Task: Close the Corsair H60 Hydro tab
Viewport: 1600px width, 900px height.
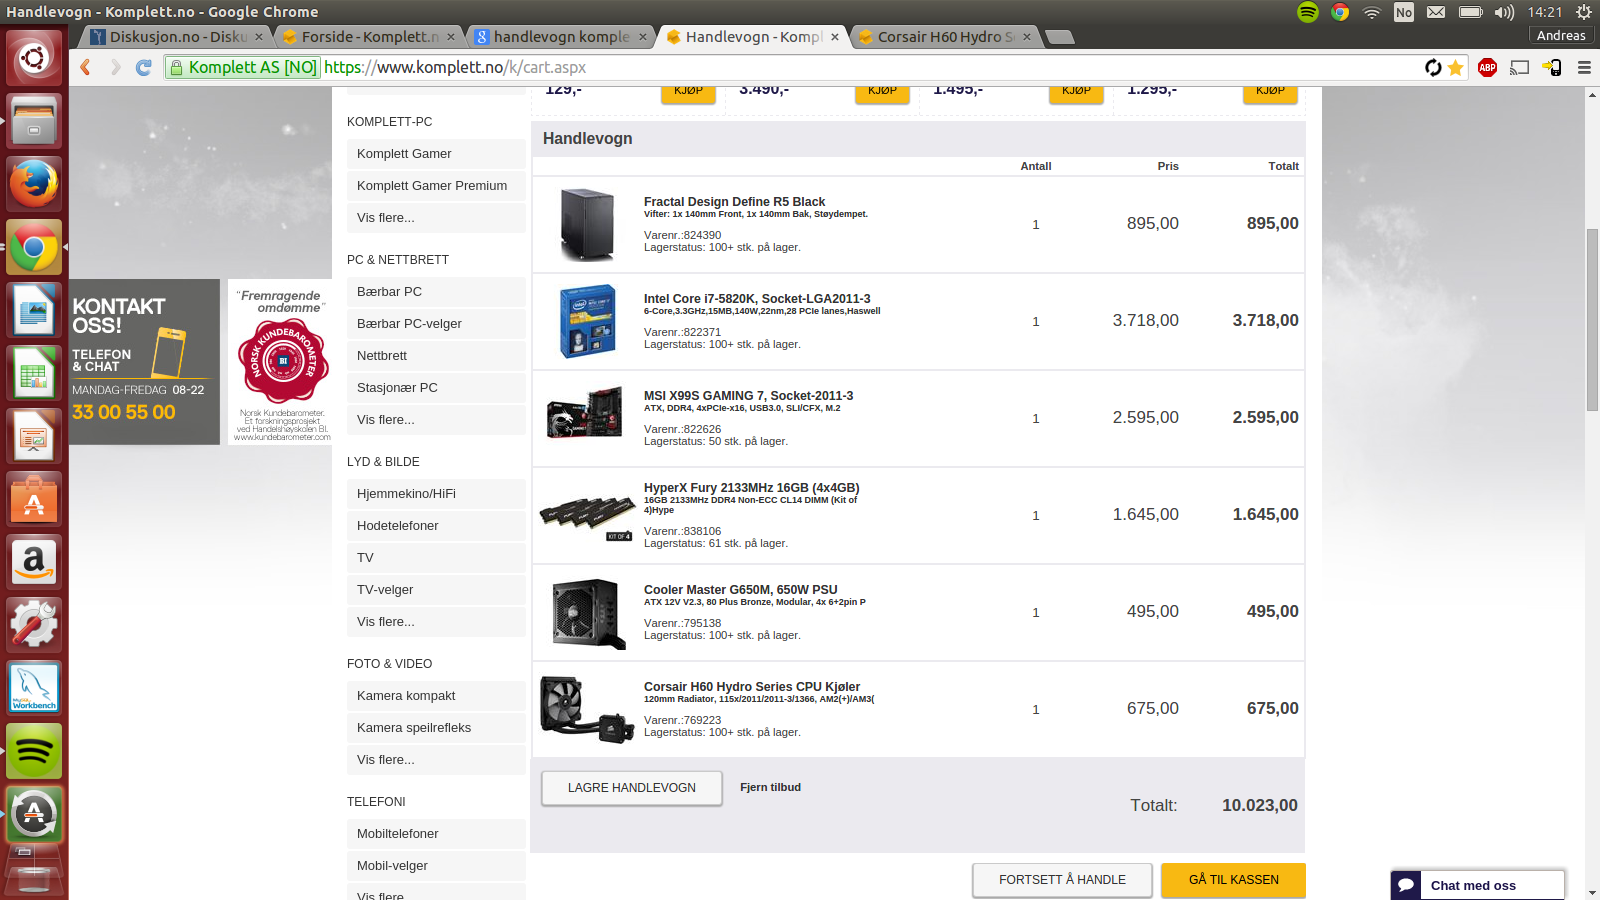Action: 1026,37
